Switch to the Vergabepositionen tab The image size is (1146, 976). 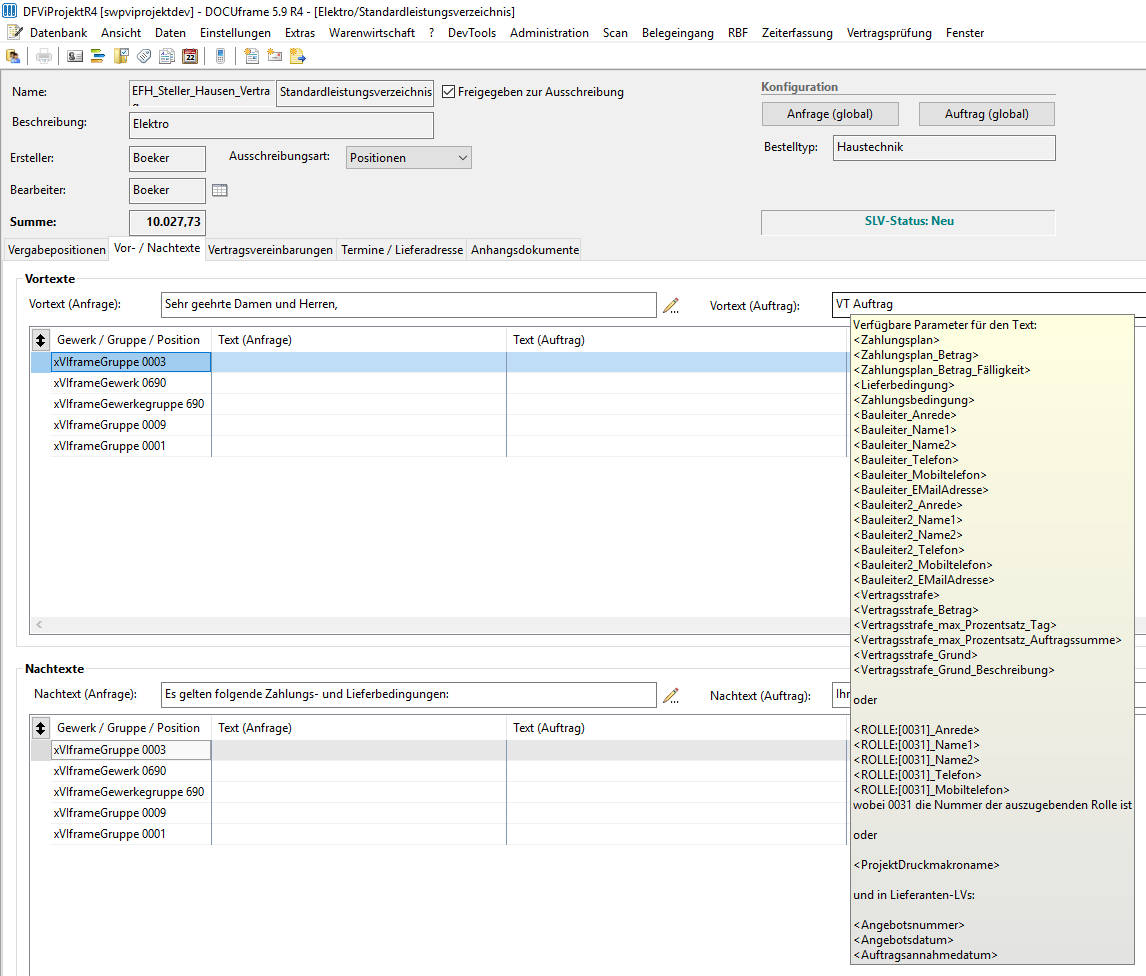click(57, 250)
